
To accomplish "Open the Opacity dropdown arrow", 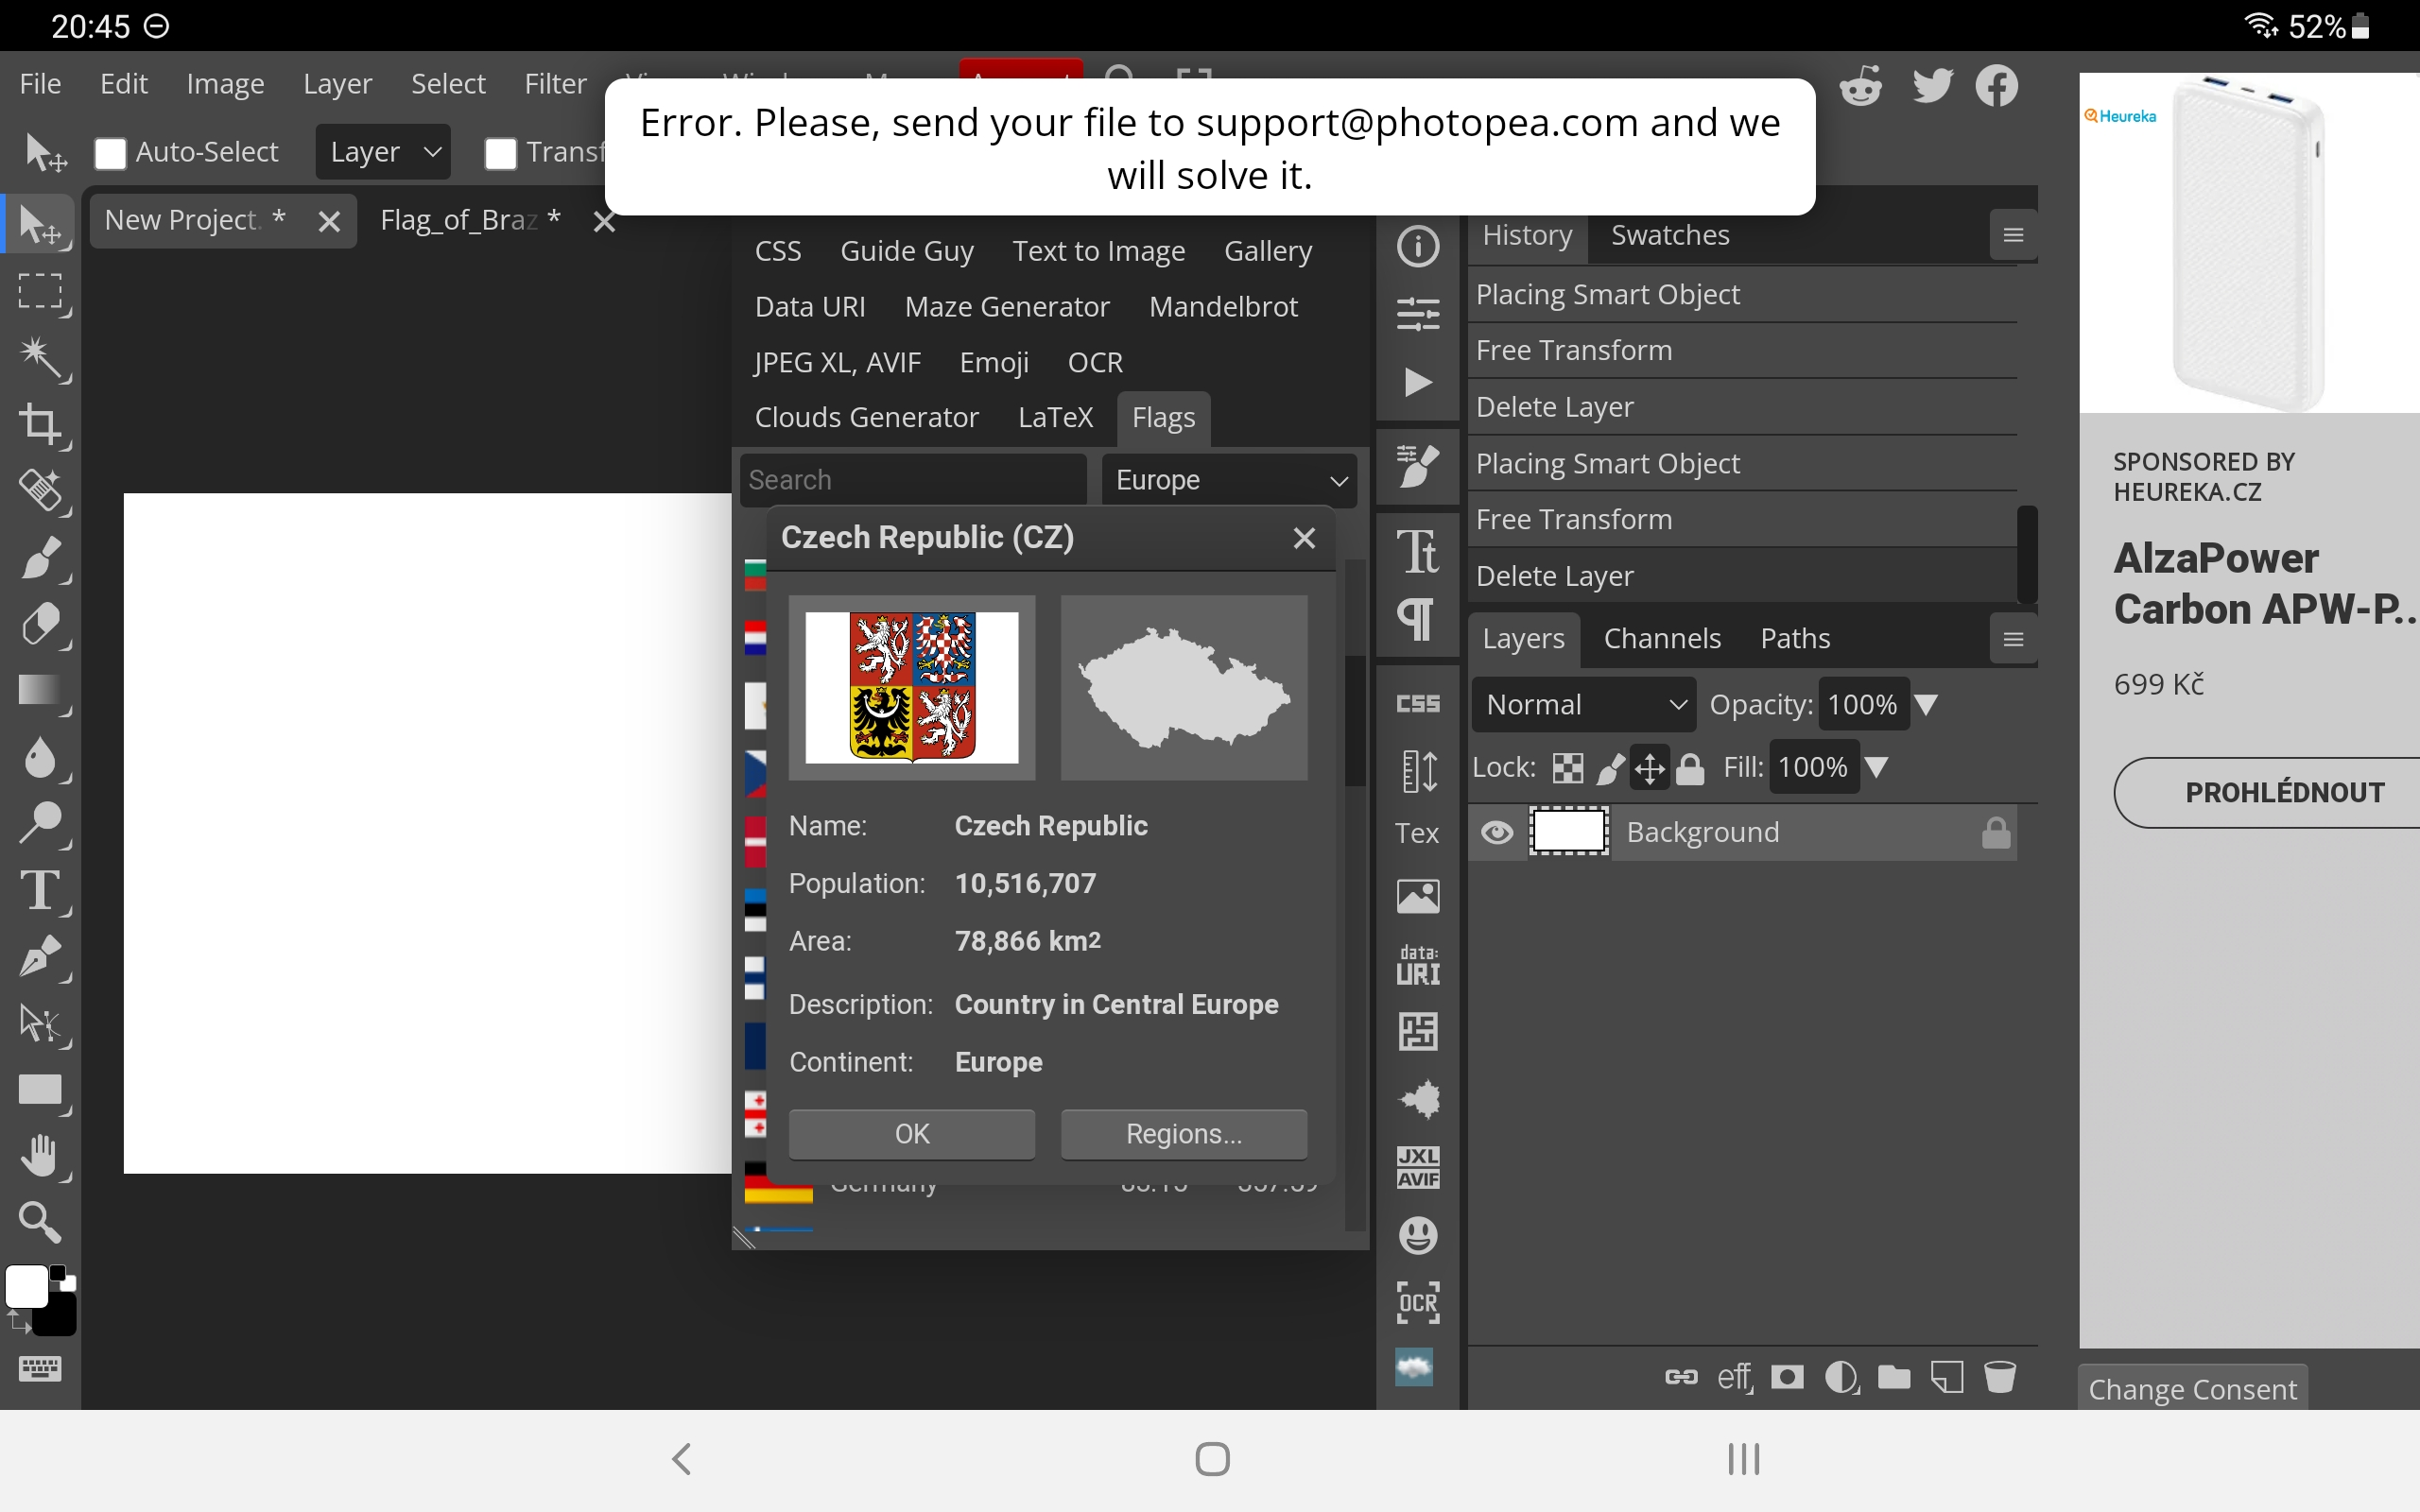I will pyautogui.click(x=1928, y=704).
